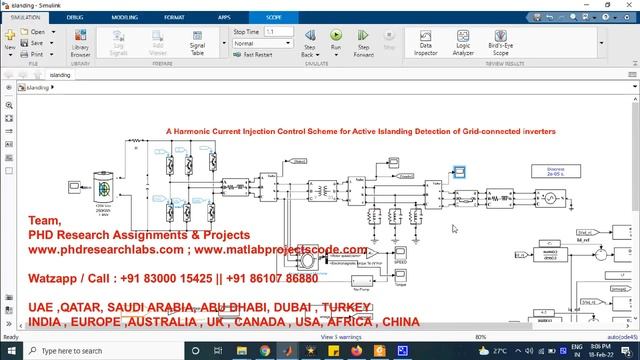Screen dimensions: 640x360
Task: Click the auto(ode45) solver link
Action: (622, 337)
